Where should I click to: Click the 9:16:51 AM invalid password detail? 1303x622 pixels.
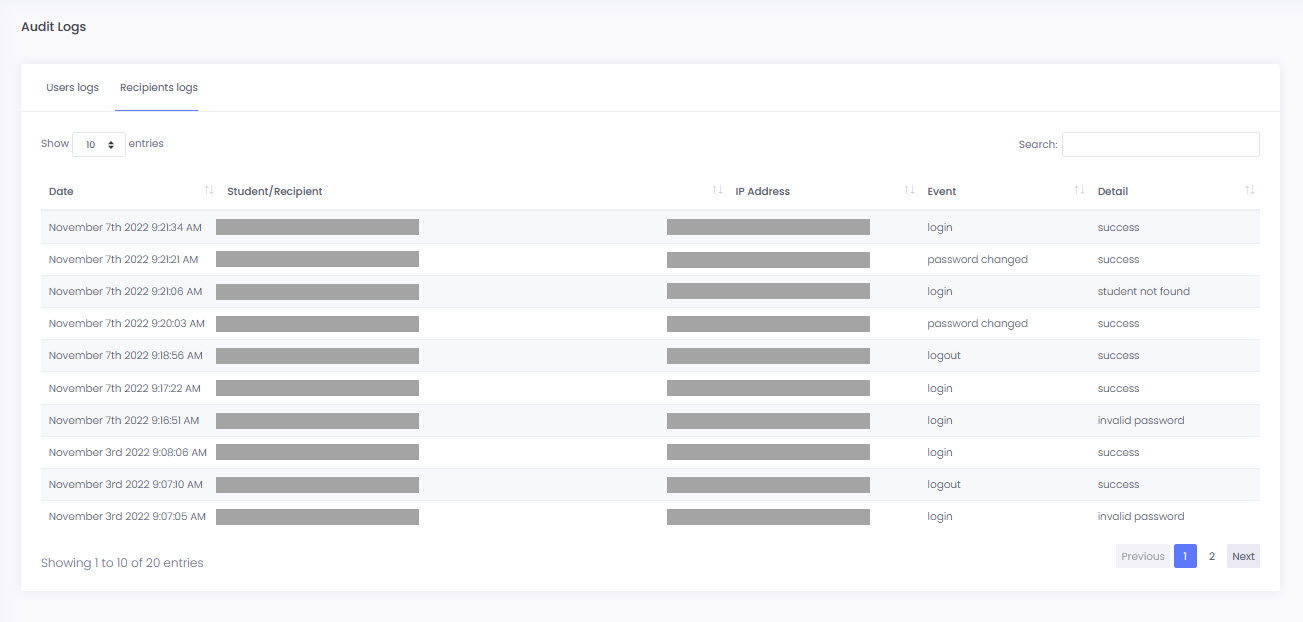click(1140, 421)
